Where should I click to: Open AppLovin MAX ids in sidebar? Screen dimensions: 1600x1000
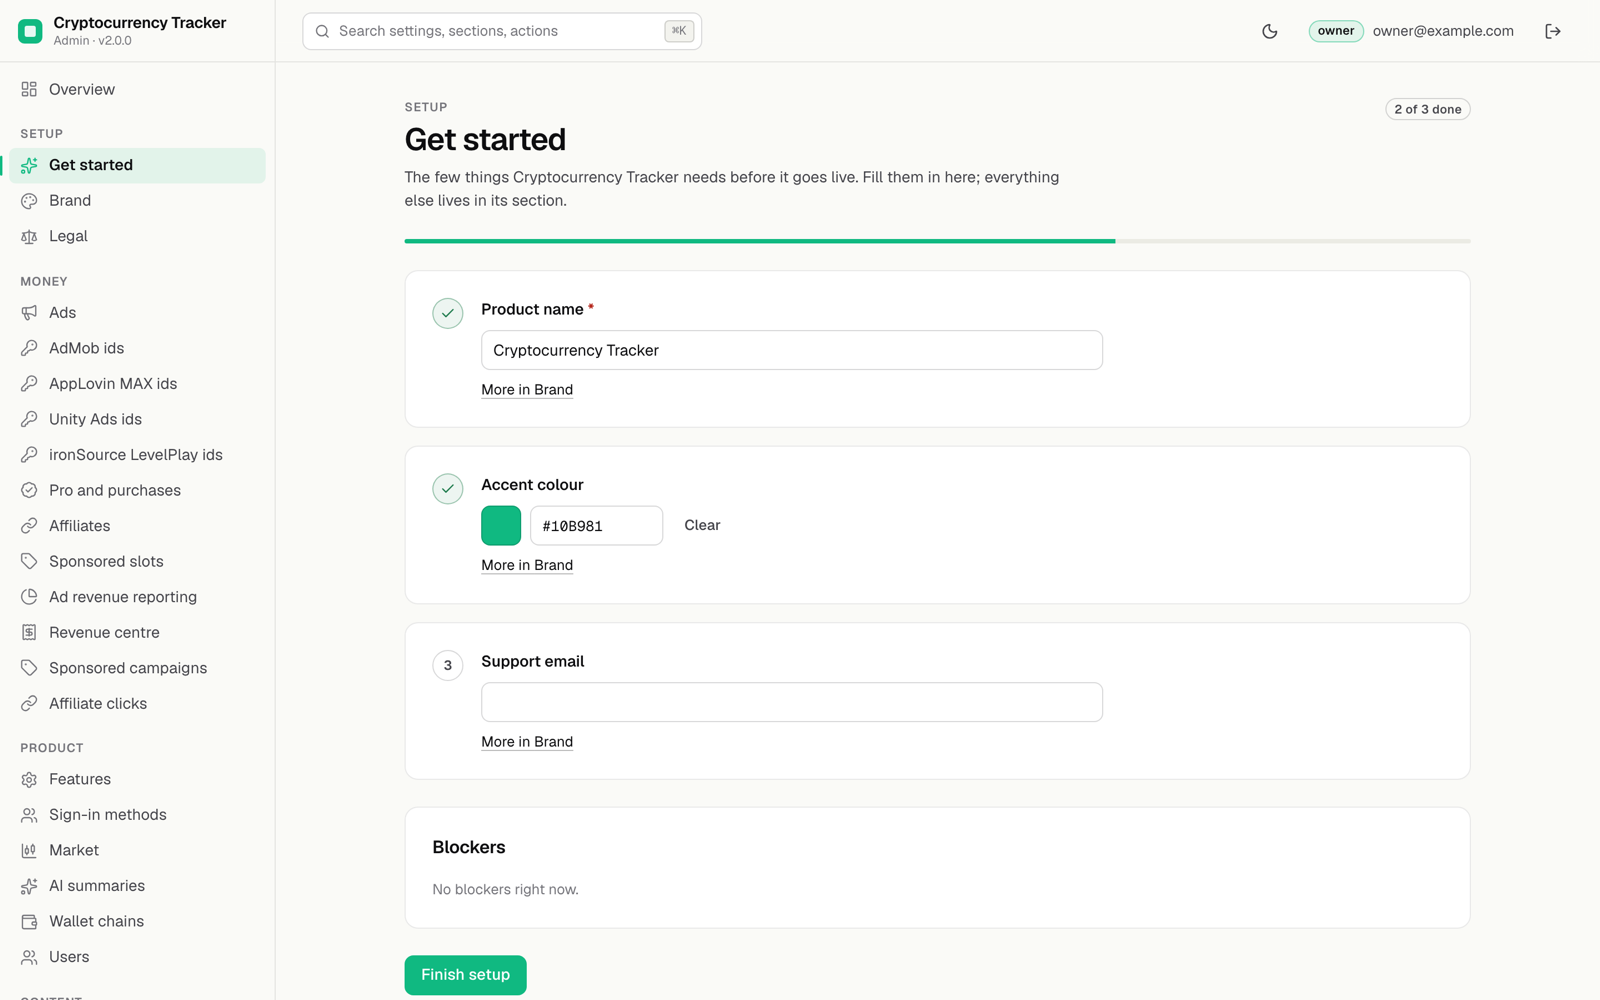[138, 384]
